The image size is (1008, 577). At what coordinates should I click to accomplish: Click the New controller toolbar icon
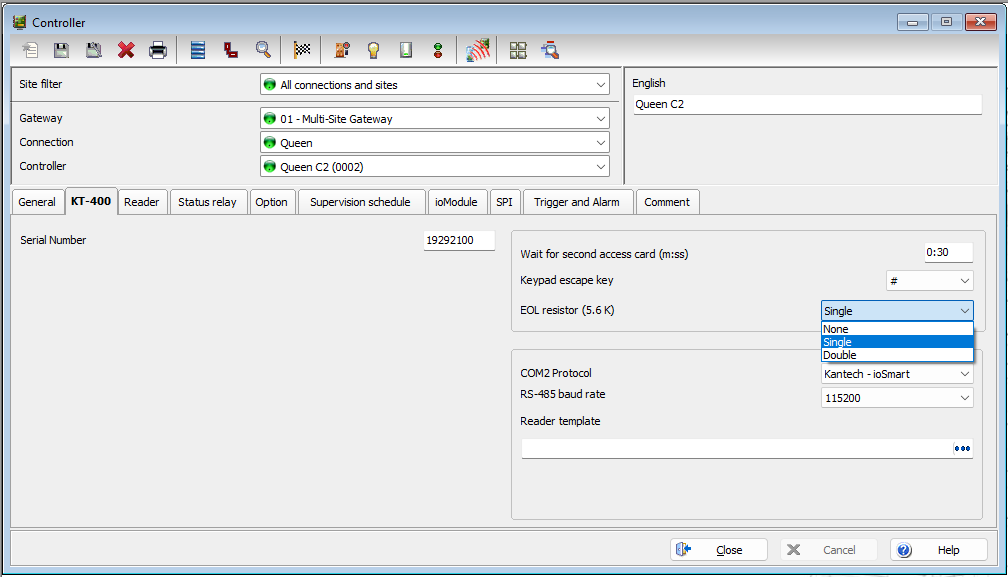click(x=30, y=50)
